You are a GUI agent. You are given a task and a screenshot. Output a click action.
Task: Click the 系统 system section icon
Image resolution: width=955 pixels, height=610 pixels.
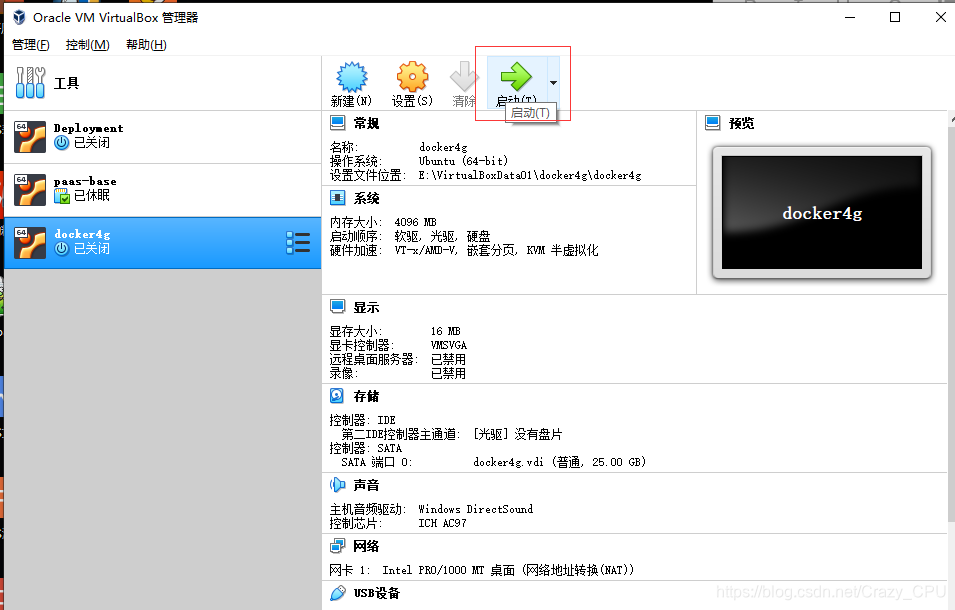tap(337, 198)
